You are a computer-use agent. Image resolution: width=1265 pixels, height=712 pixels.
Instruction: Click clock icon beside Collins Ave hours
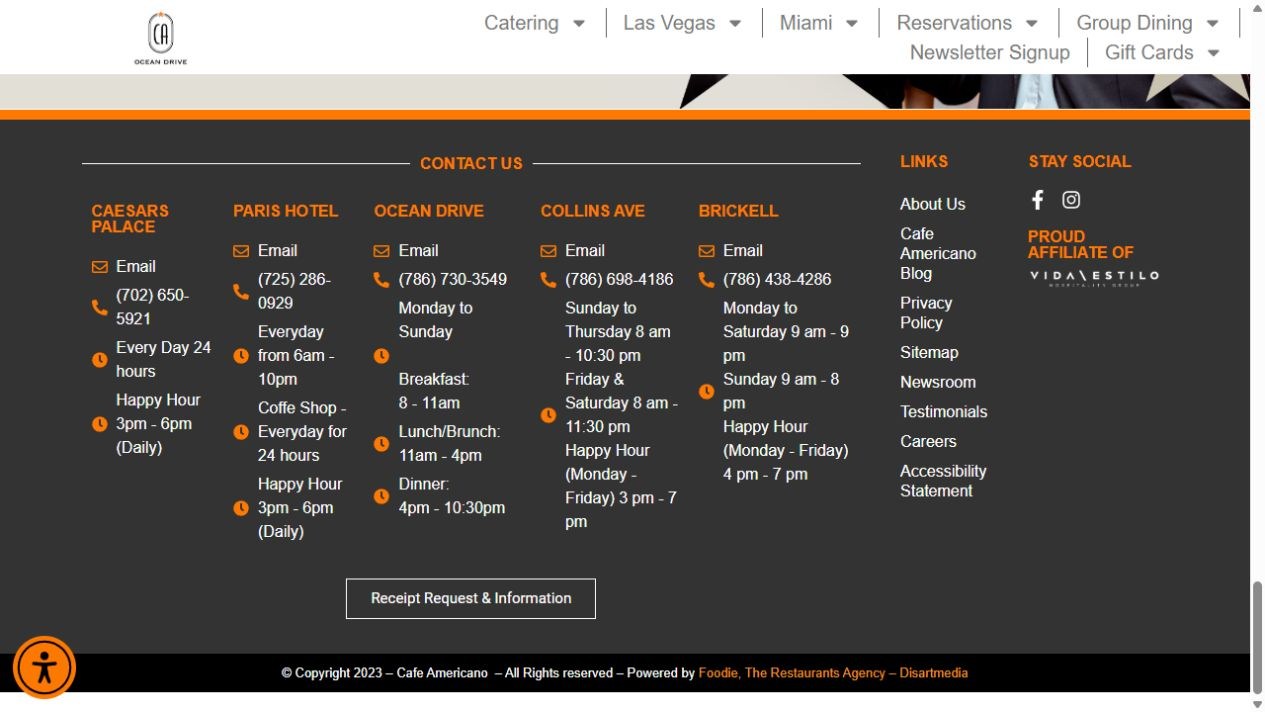click(x=548, y=415)
